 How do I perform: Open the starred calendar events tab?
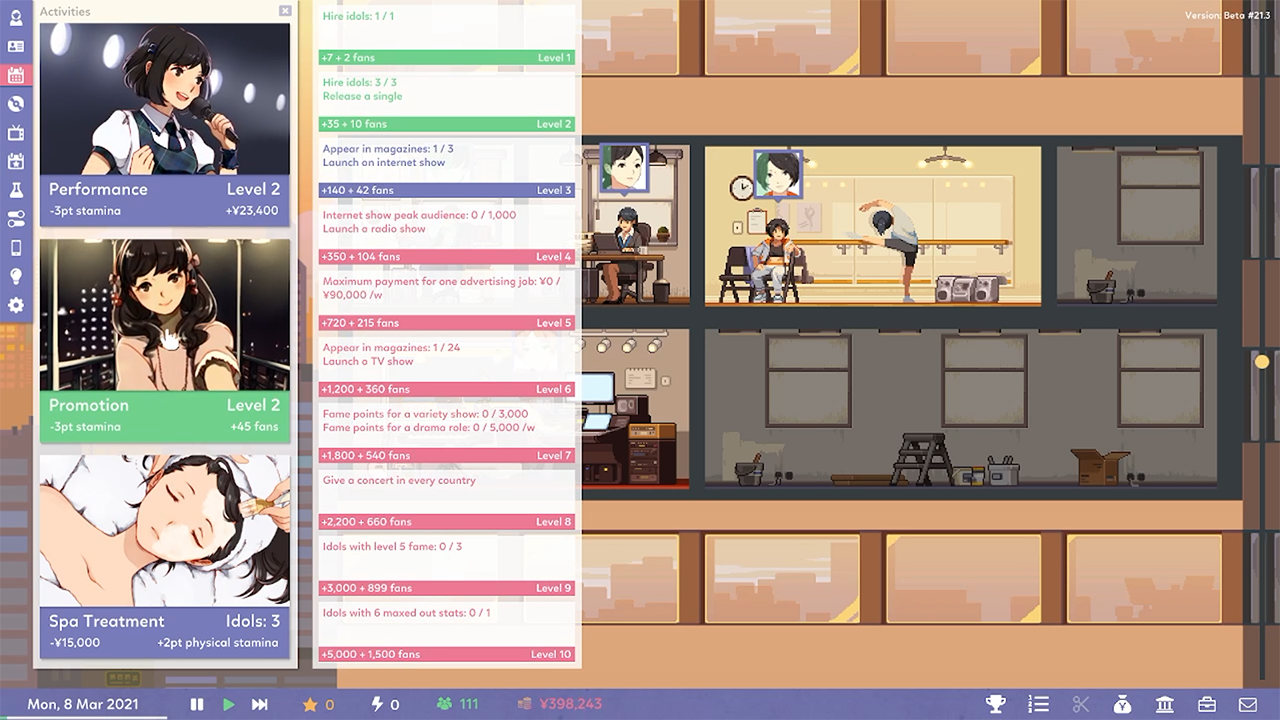tap(16, 162)
